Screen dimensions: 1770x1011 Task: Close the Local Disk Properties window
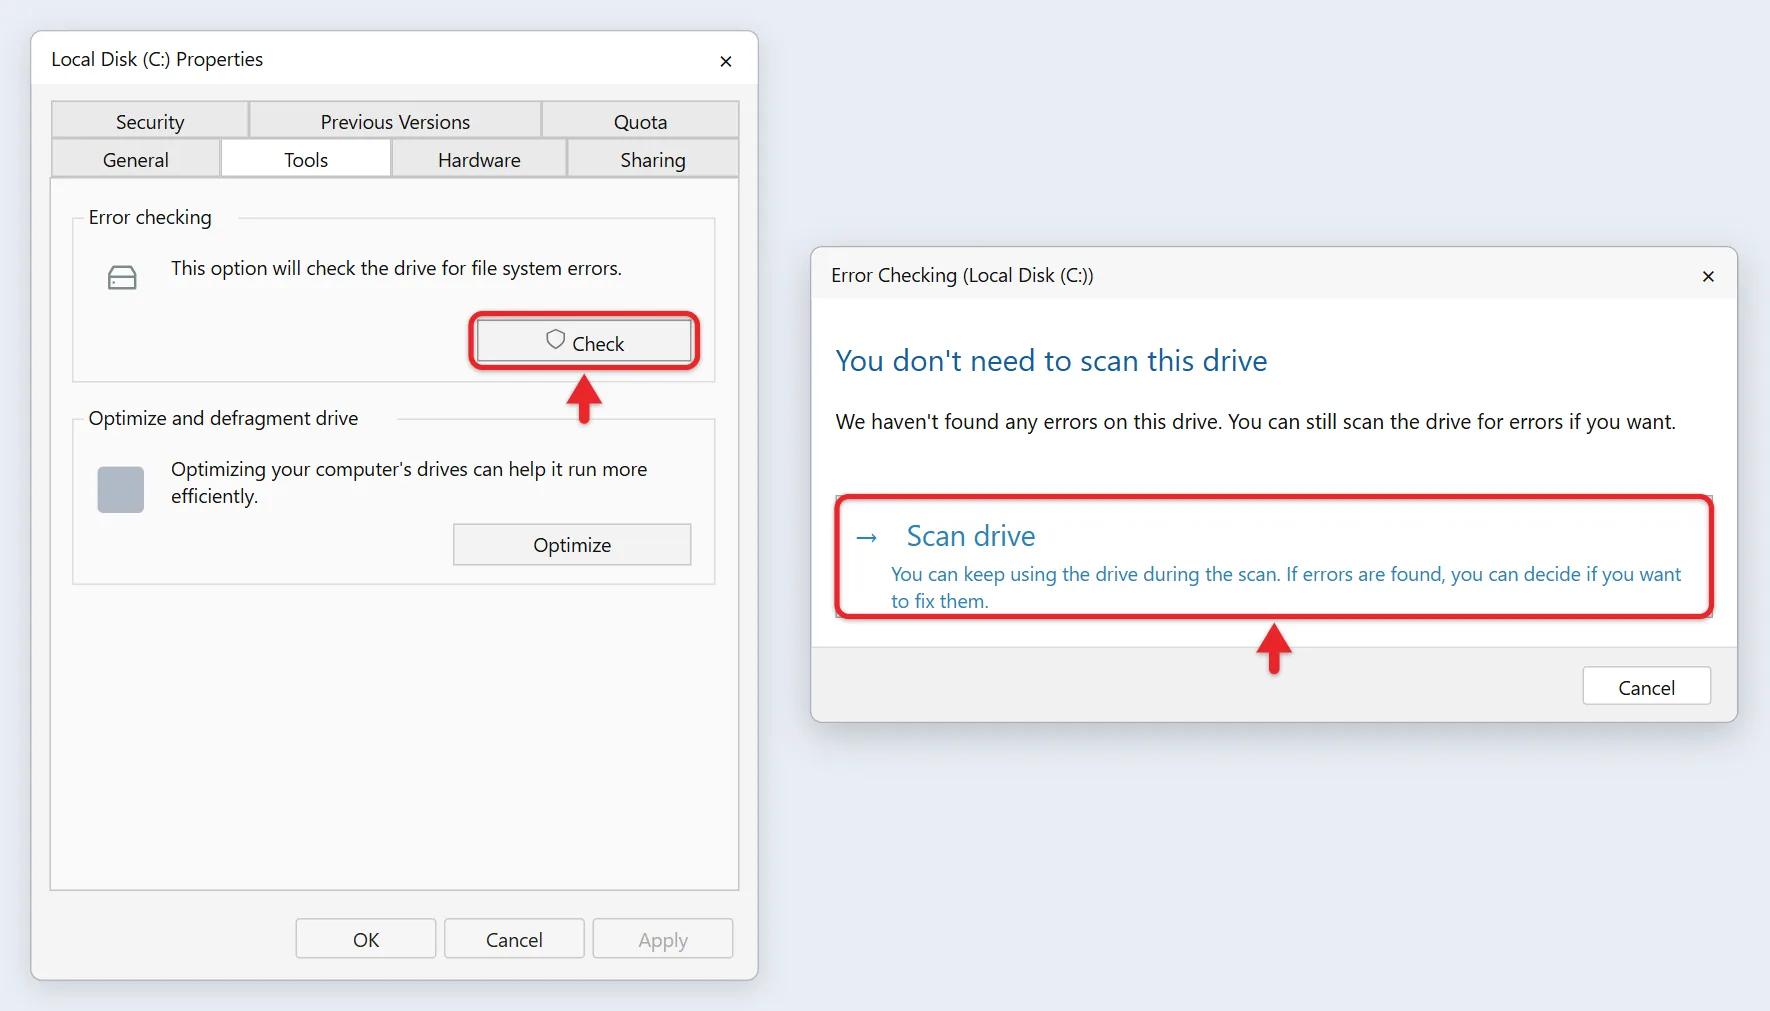coord(726,61)
